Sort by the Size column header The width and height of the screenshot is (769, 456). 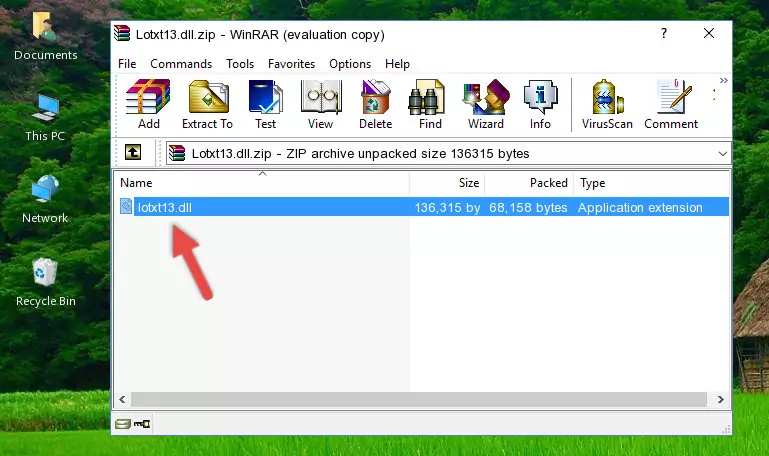click(x=447, y=183)
